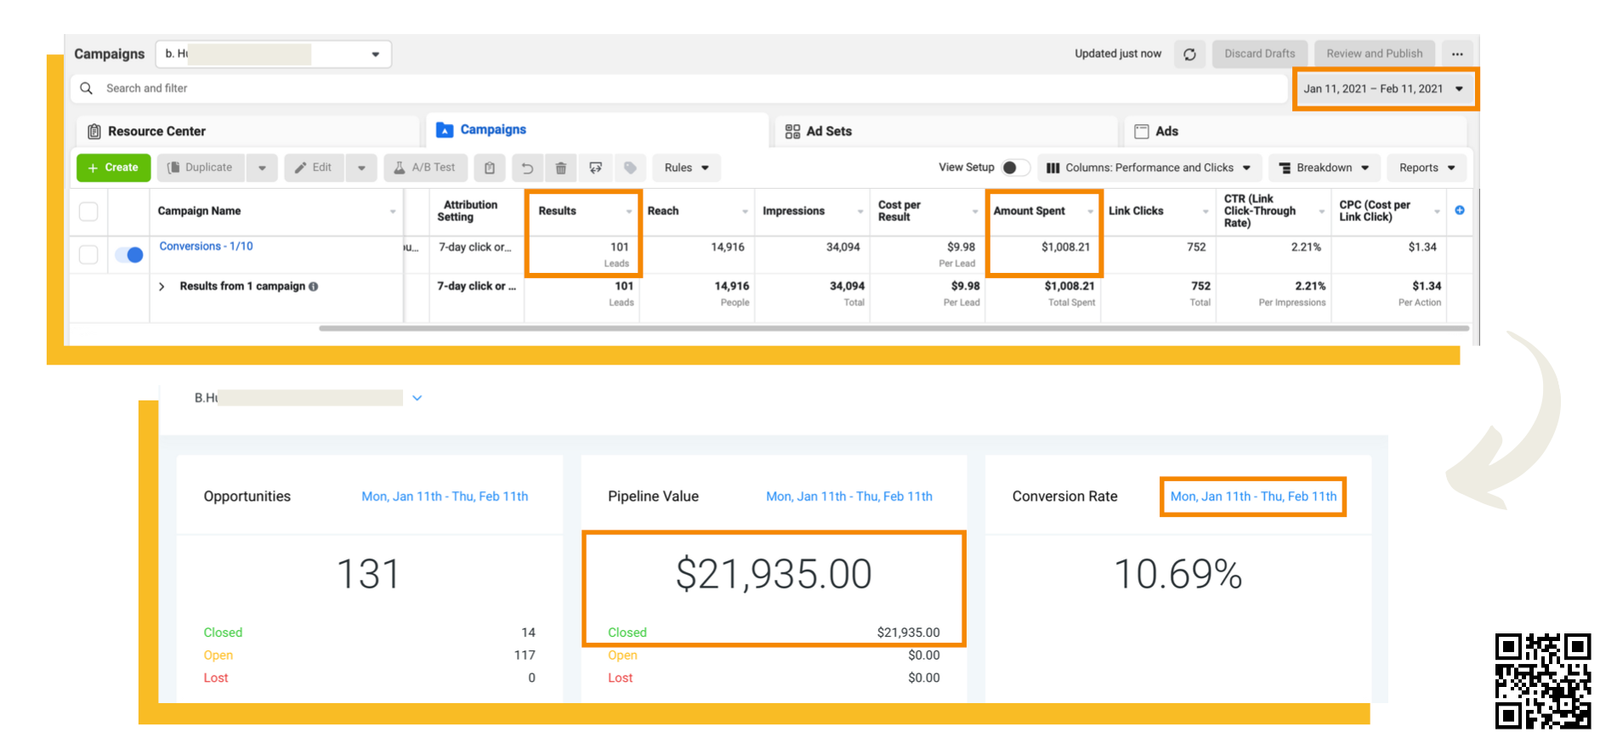This screenshot has width=1600, height=738.
Task: Click the refresh icon next to Updated just now
Action: pos(1189,54)
